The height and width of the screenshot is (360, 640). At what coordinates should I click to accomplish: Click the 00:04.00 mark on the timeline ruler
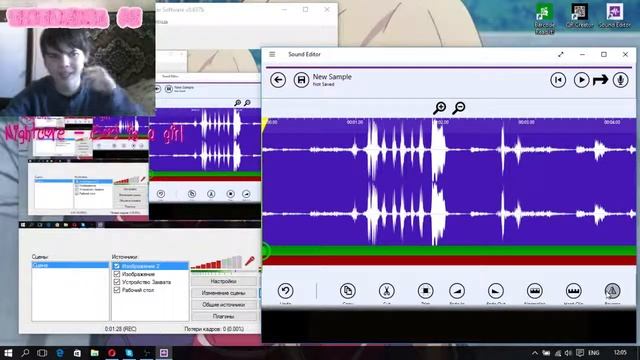[x=612, y=122]
